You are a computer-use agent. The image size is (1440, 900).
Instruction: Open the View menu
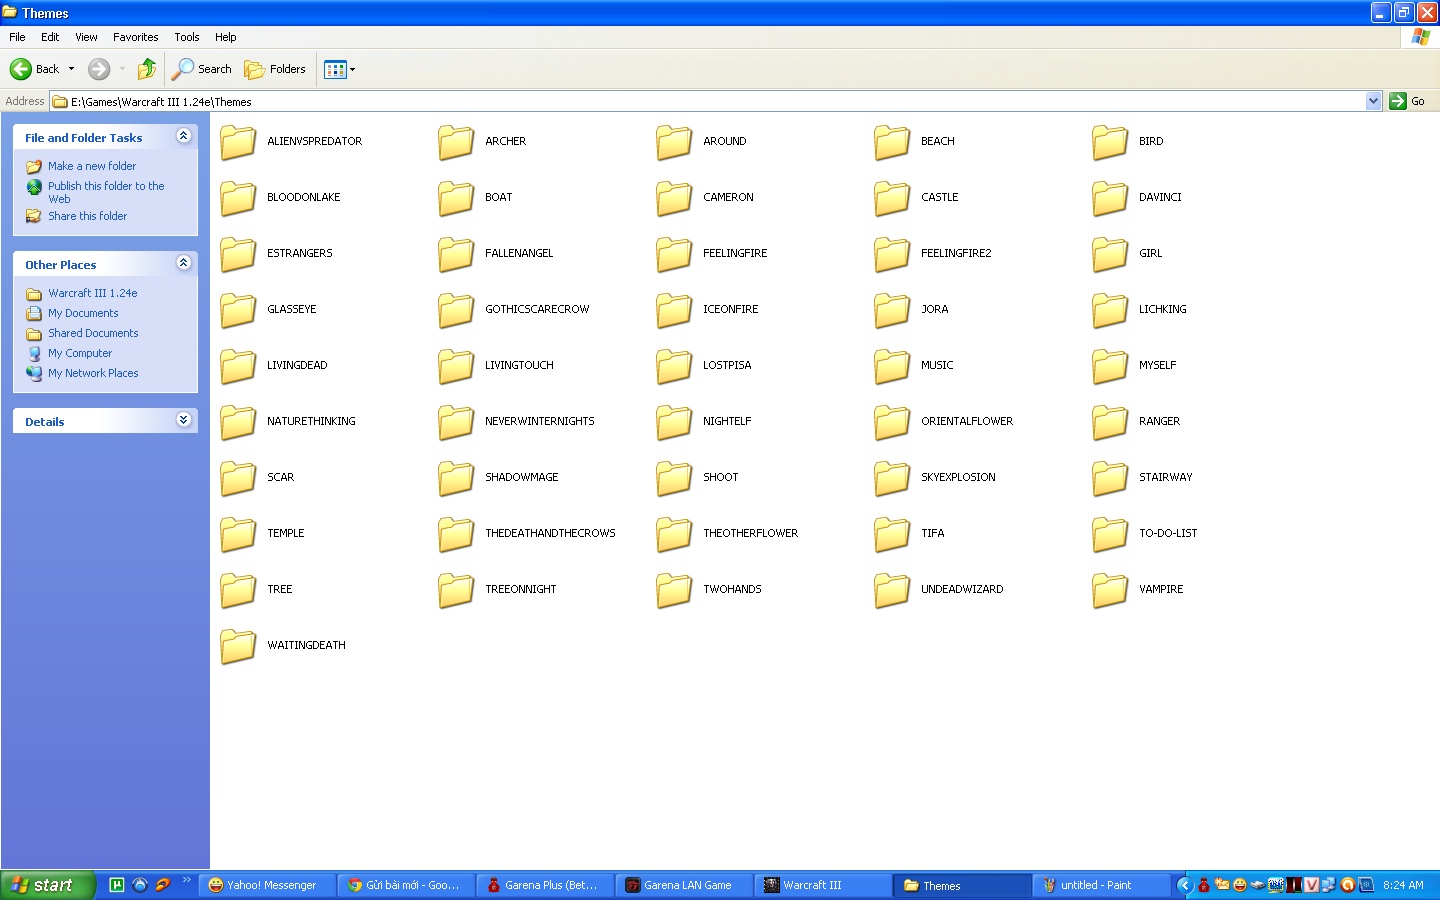(86, 37)
